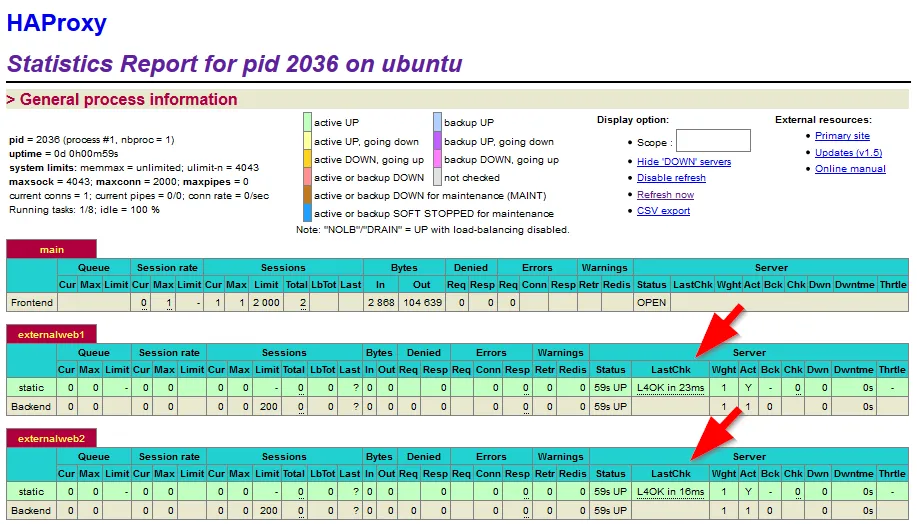Open the Primary site link
Viewport: 917px width, 524px height.
pyautogui.click(x=842, y=136)
